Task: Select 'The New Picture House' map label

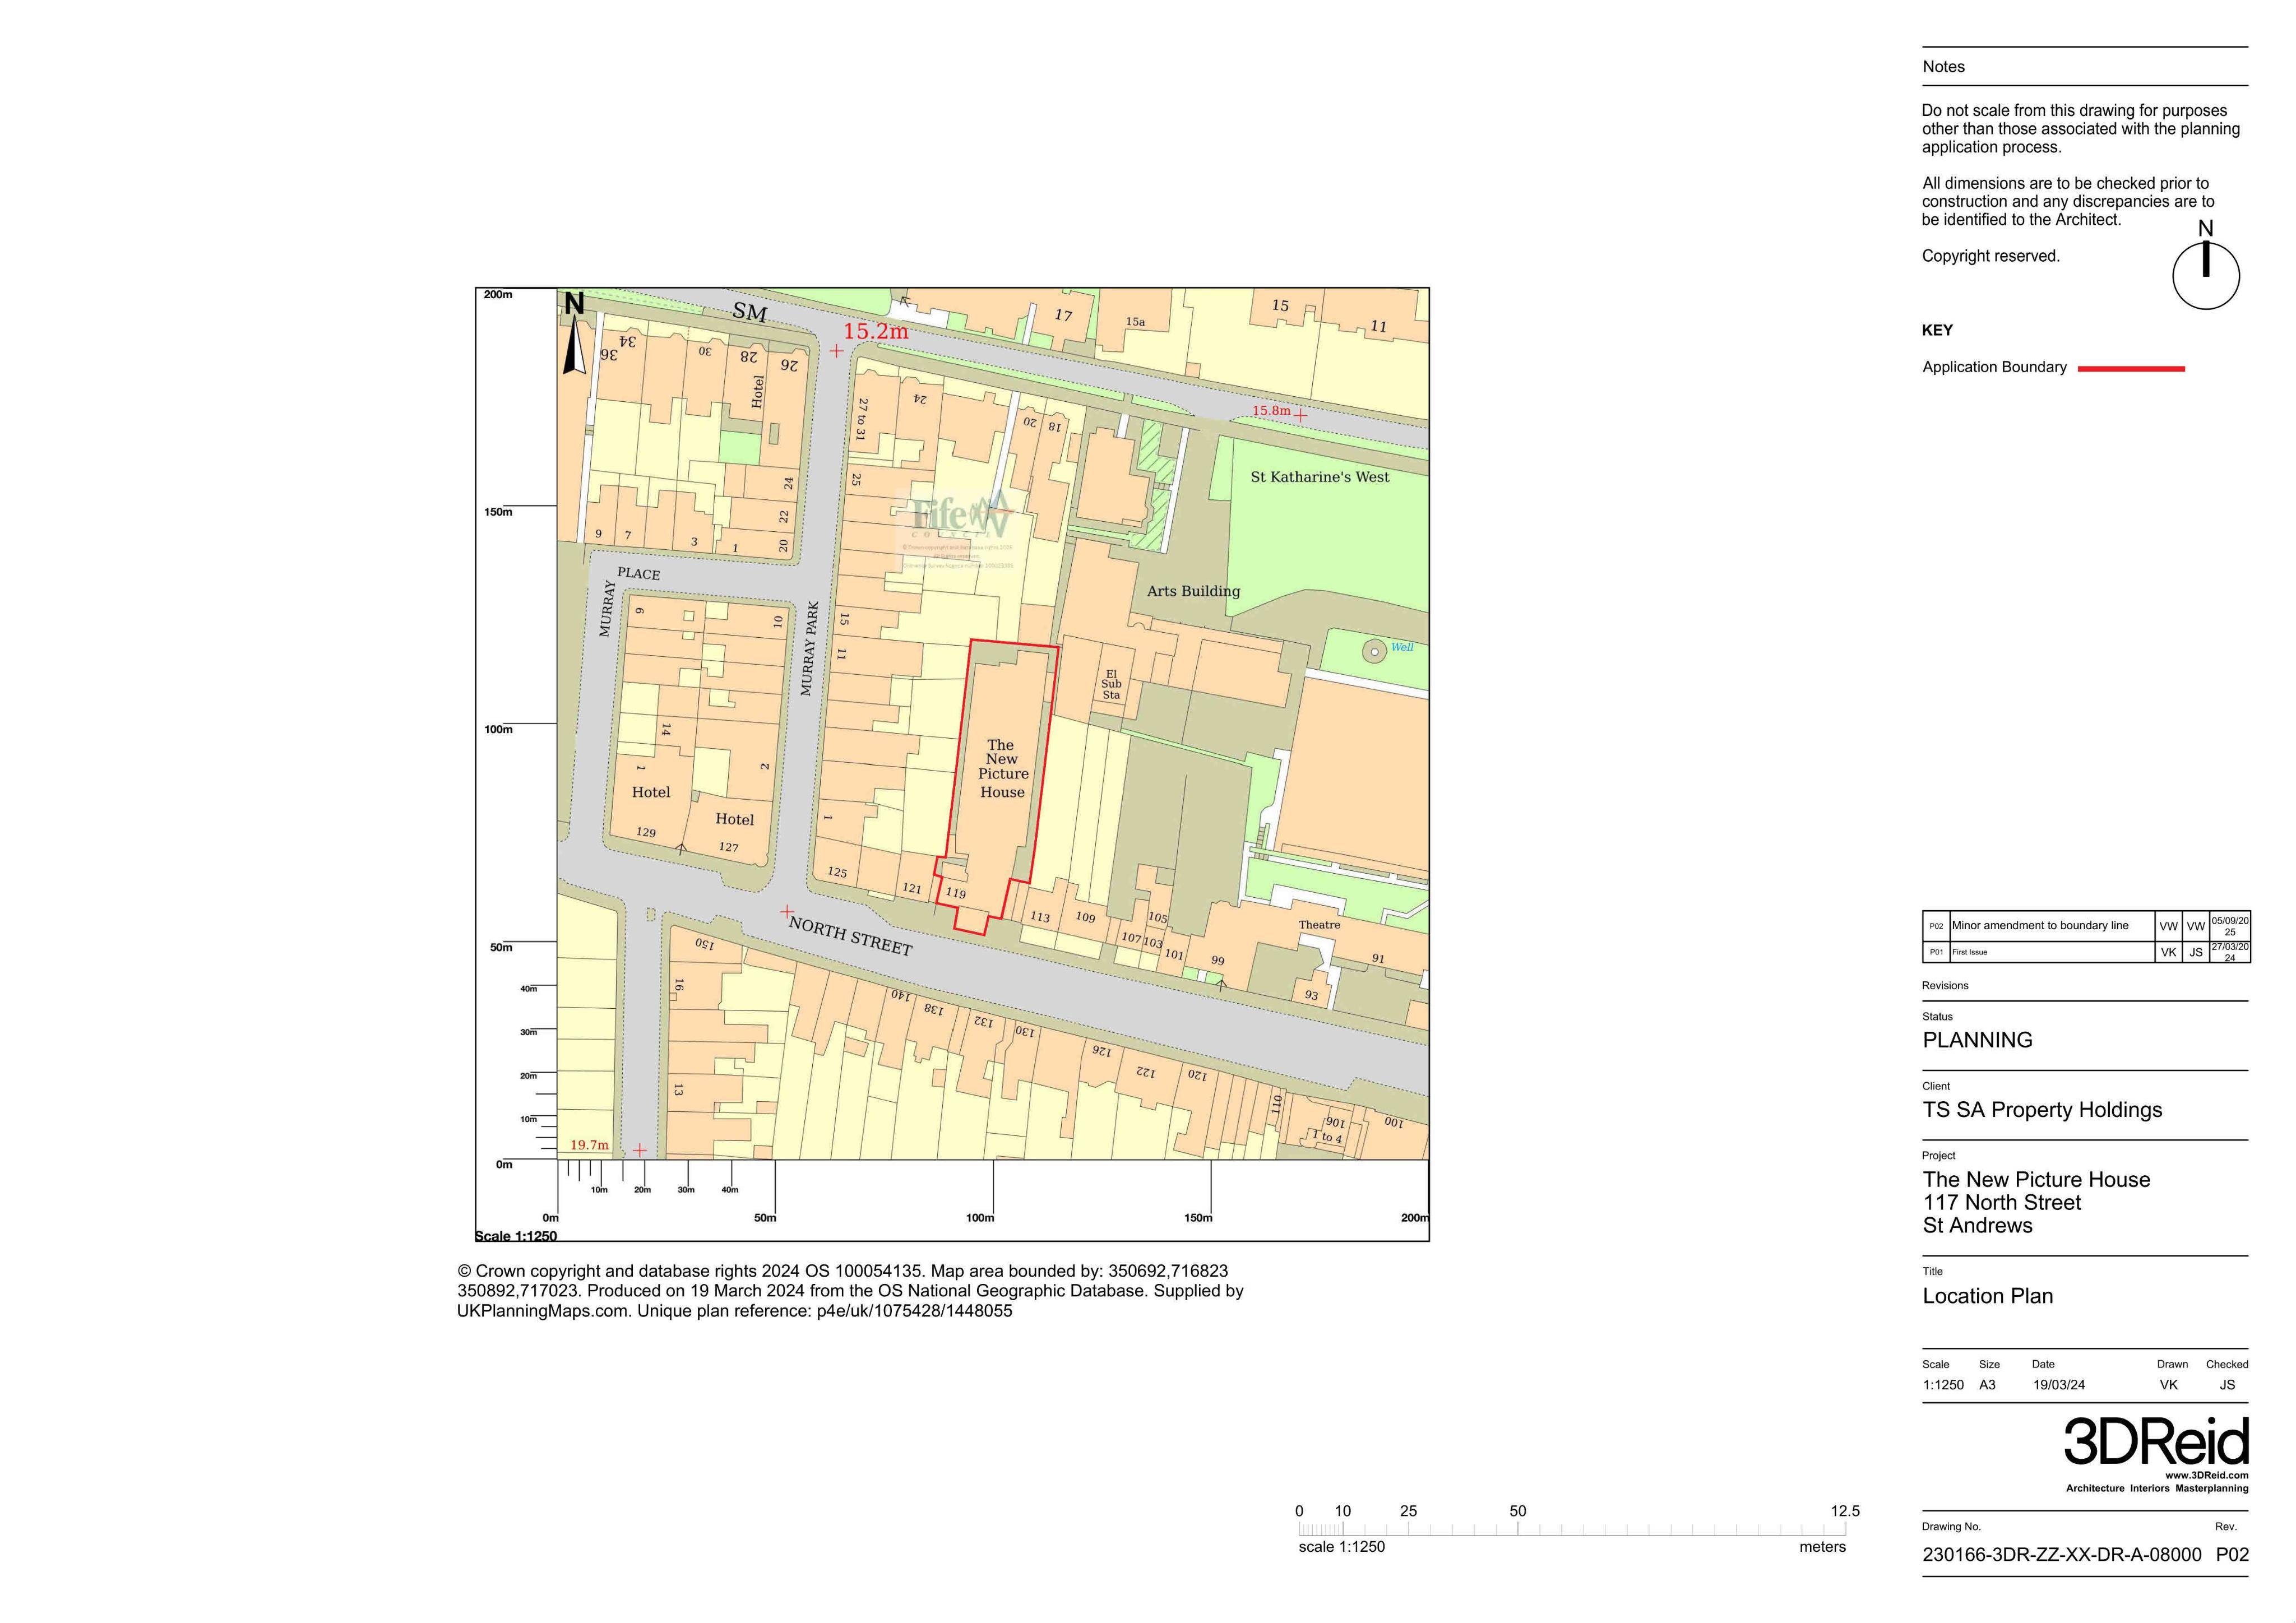Action: [1002, 768]
